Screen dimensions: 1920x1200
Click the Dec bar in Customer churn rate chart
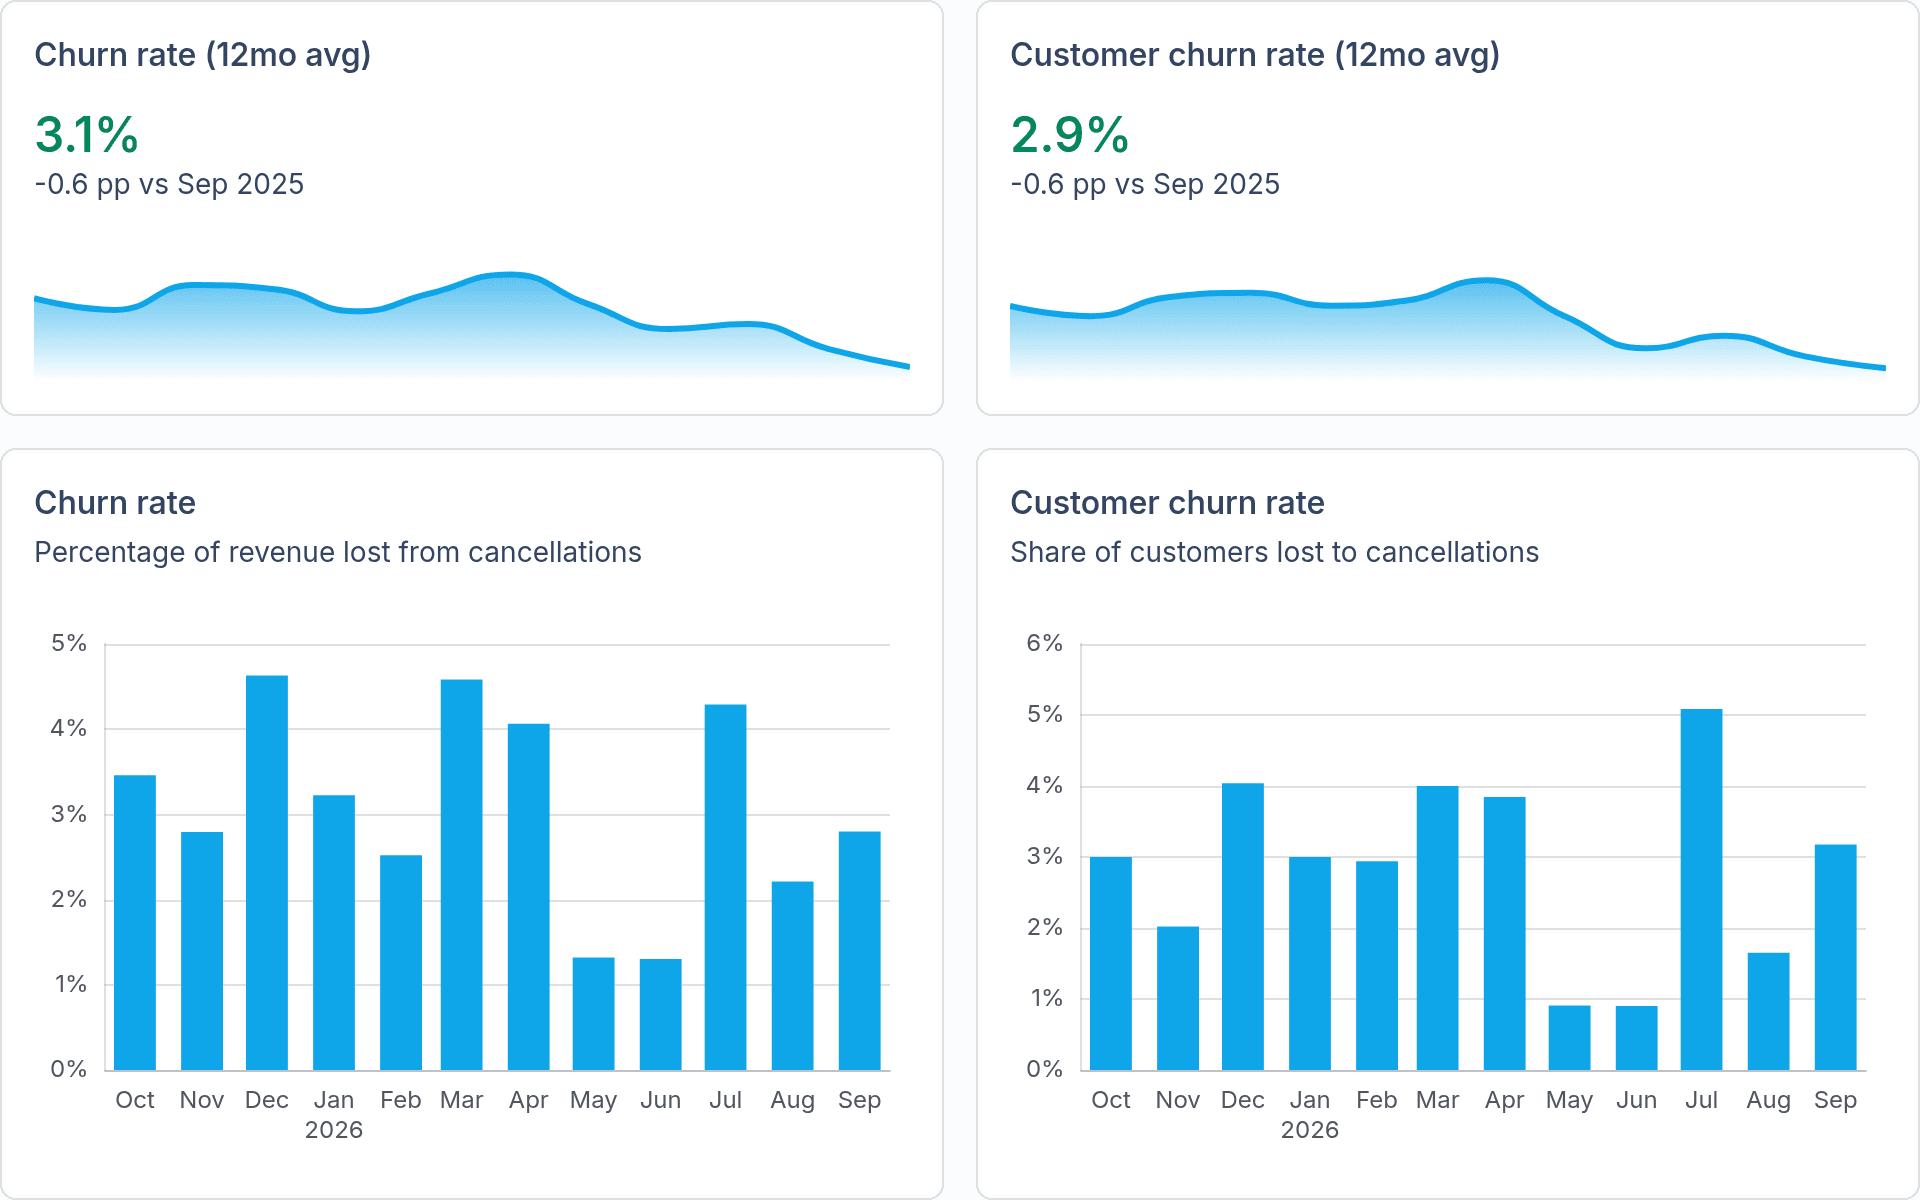pos(1243,926)
